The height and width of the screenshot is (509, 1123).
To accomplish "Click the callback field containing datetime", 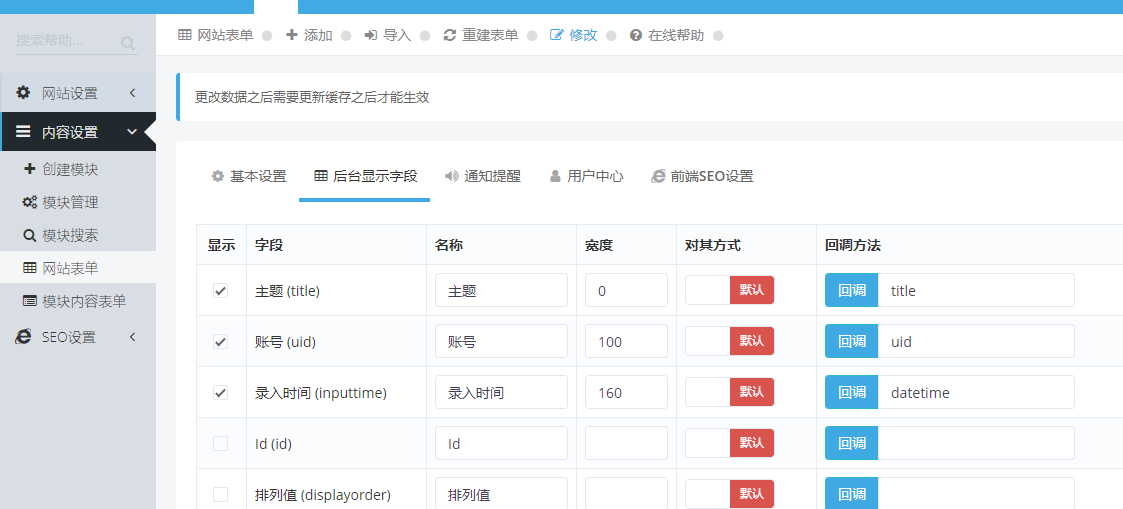I will (976, 392).
